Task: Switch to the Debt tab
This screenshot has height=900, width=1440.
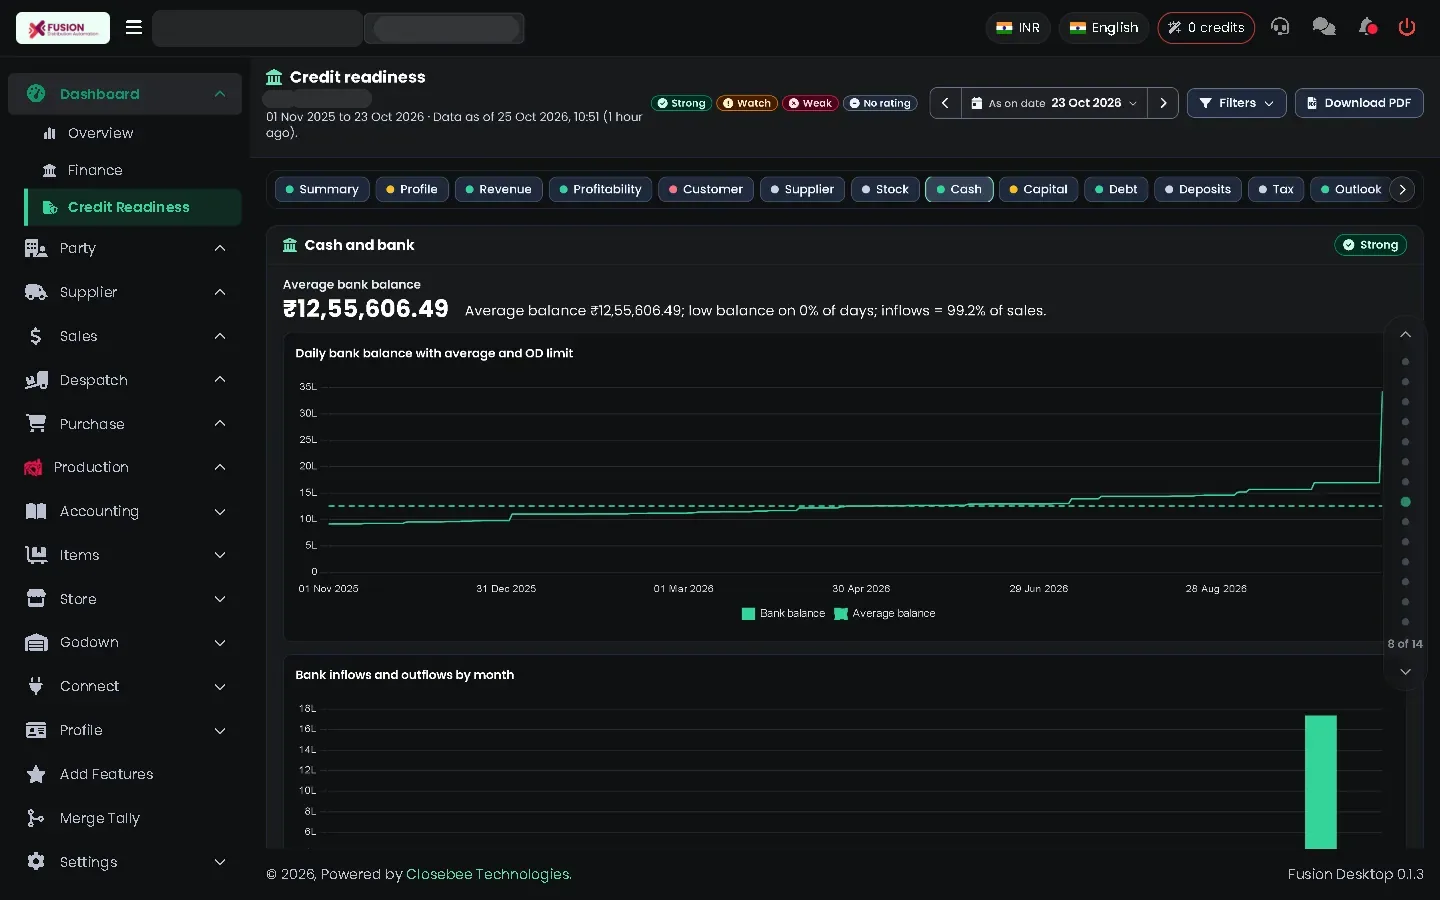Action: click(1116, 189)
